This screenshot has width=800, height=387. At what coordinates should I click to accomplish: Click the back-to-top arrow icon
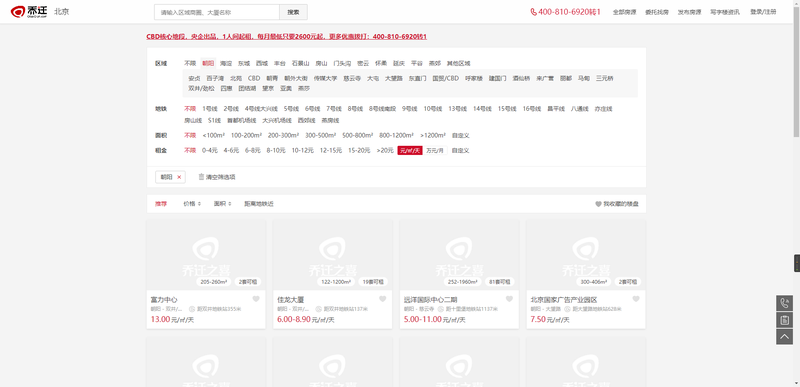(785, 337)
